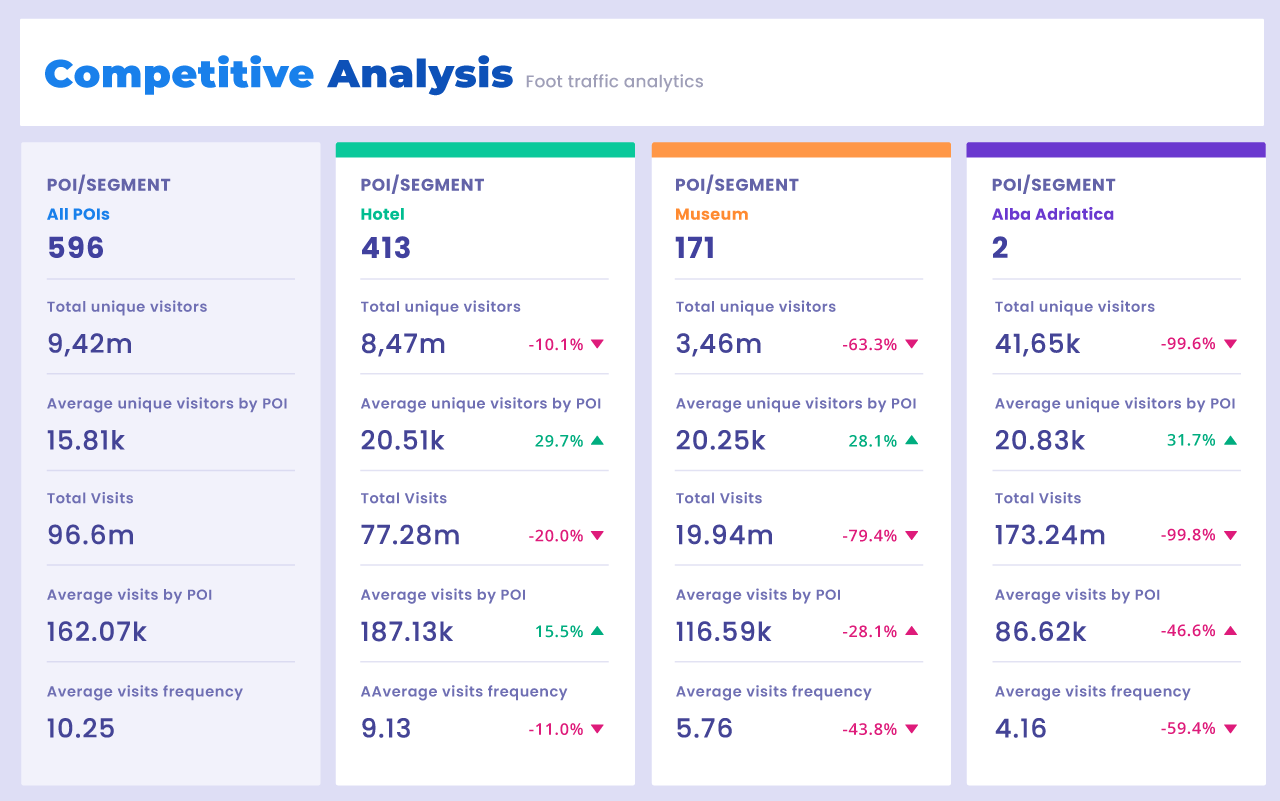Click the green up arrow beside Hotel 29.7%

(597, 440)
